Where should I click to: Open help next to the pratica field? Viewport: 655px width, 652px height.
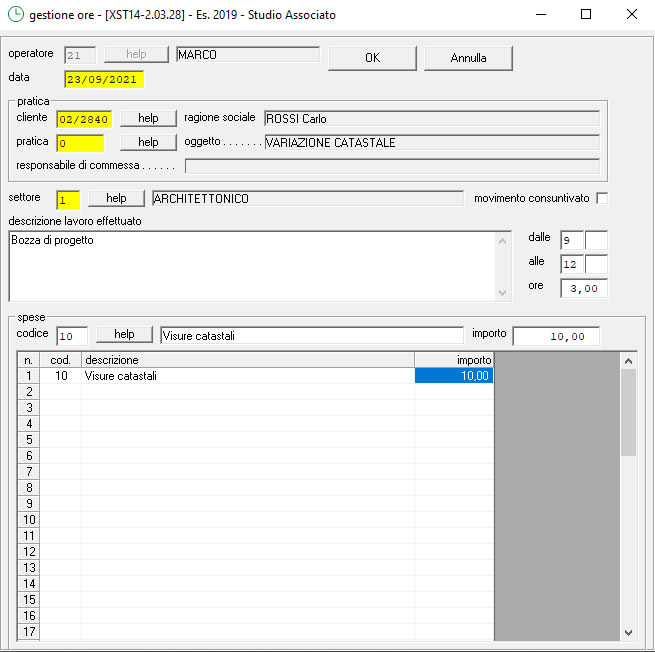[x=148, y=142]
